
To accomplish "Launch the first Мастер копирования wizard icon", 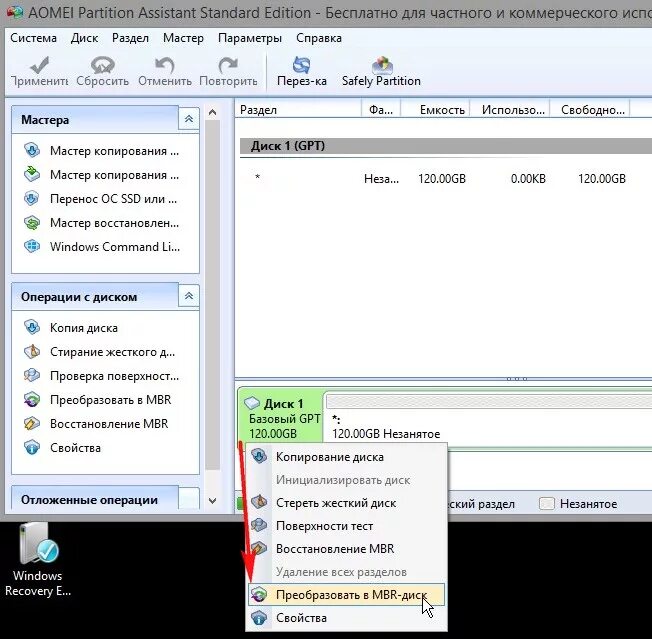I will [x=32, y=150].
